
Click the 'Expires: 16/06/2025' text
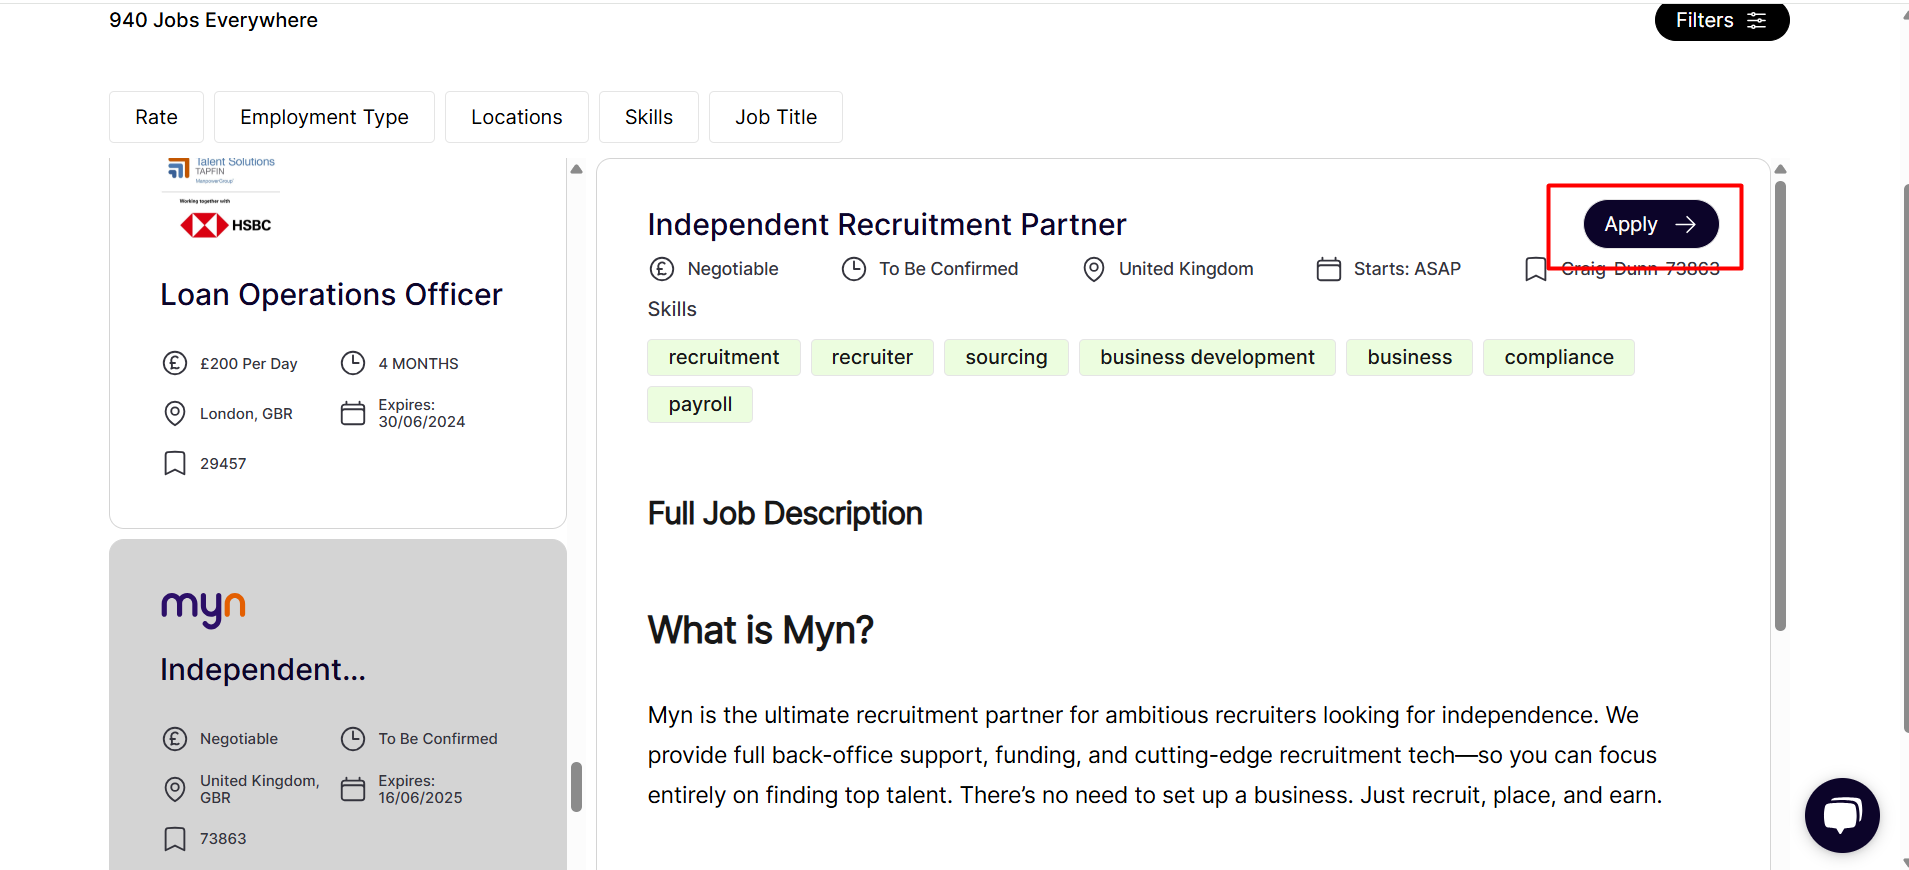pos(420,789)
